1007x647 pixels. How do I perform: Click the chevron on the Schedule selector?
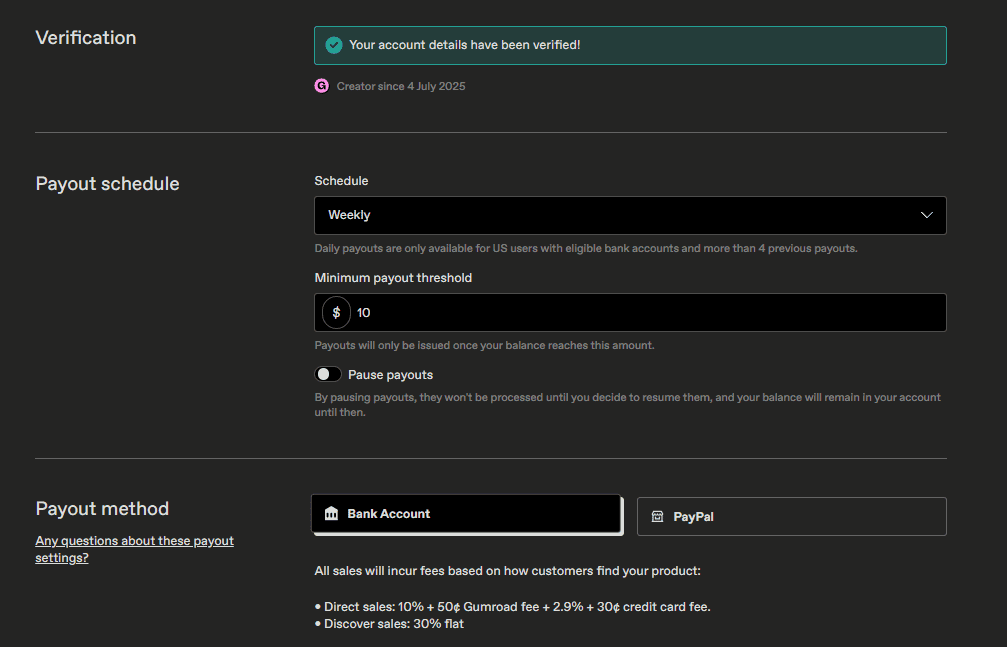click(928, 215)
